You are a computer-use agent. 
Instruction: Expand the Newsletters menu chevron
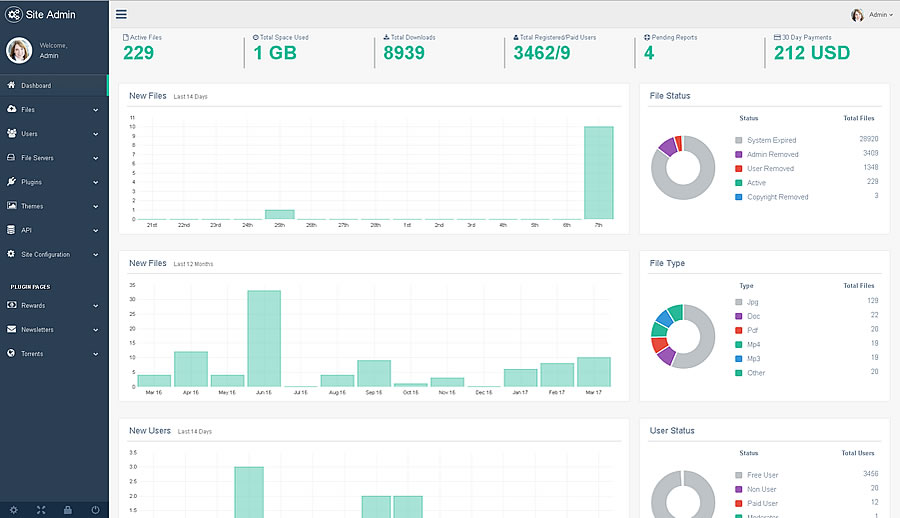click(96, 330)
